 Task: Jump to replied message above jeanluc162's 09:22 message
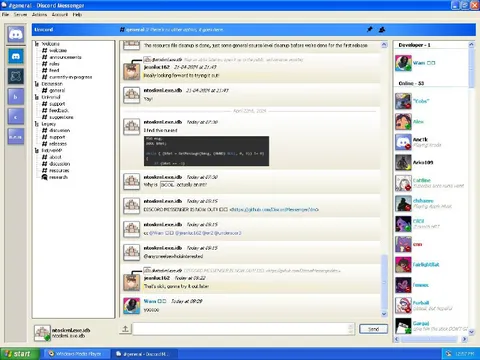242,270
